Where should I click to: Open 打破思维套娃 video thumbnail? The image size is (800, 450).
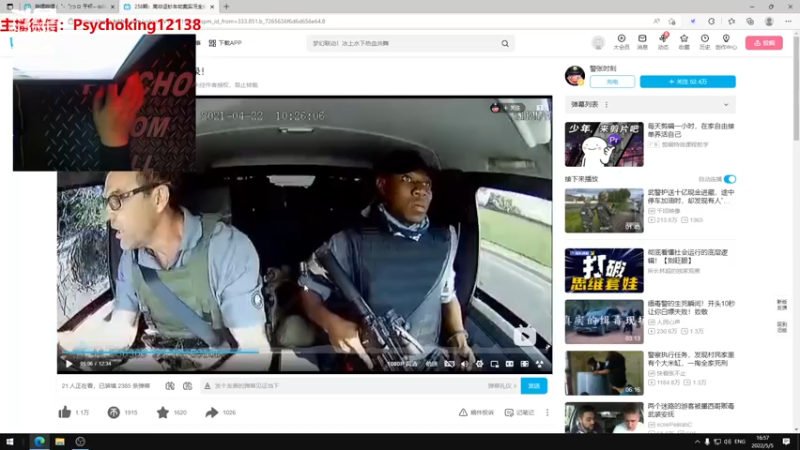[604, 270]
